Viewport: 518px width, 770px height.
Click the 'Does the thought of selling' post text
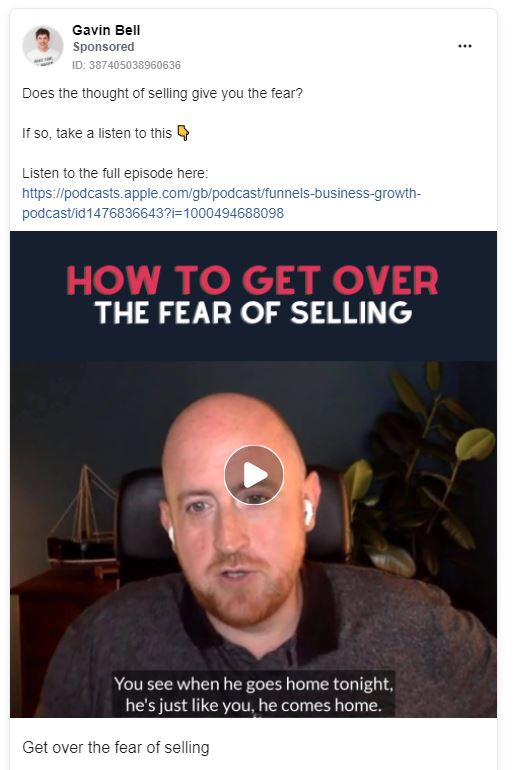pos(163,93)
